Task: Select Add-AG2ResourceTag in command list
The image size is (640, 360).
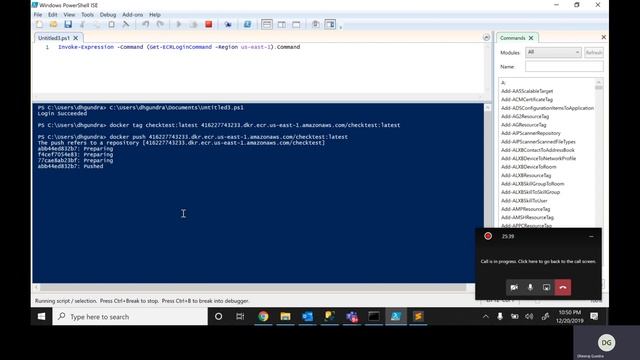Action: 525,116
